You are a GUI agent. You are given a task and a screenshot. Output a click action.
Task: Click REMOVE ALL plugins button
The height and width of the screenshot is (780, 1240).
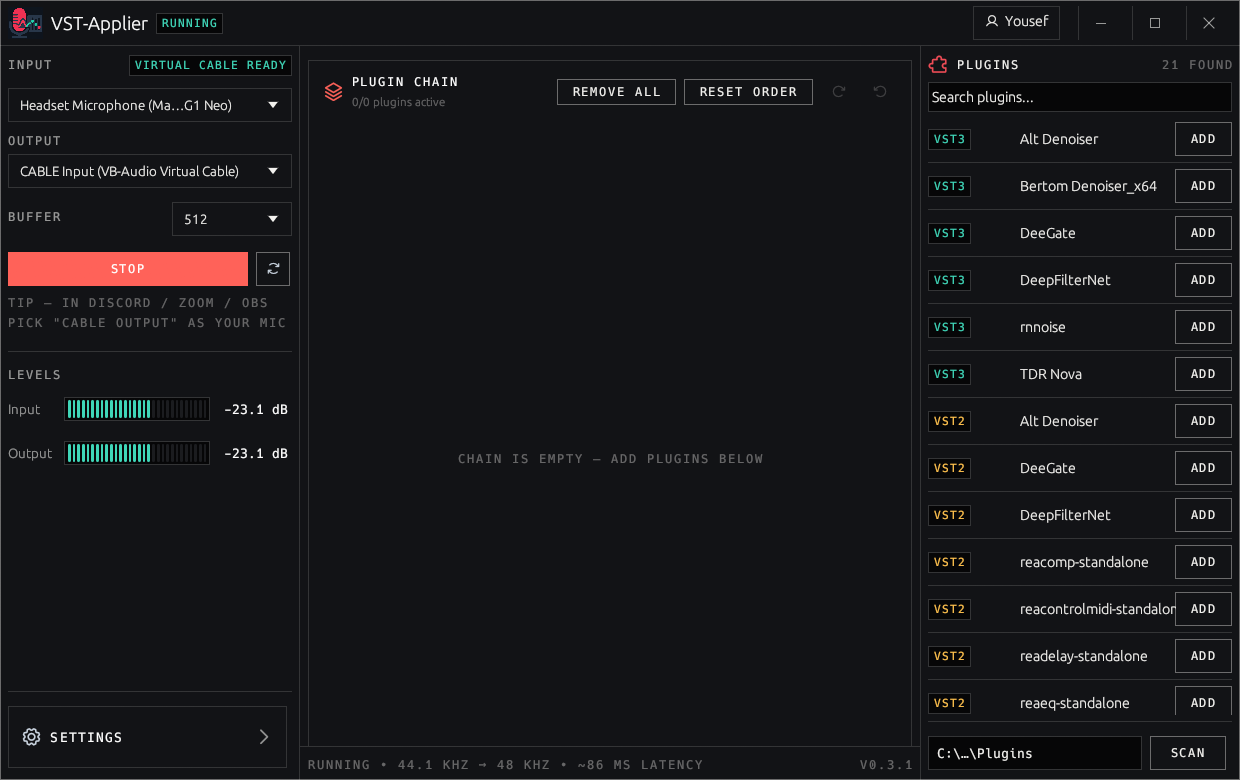(x=616, y=92)
